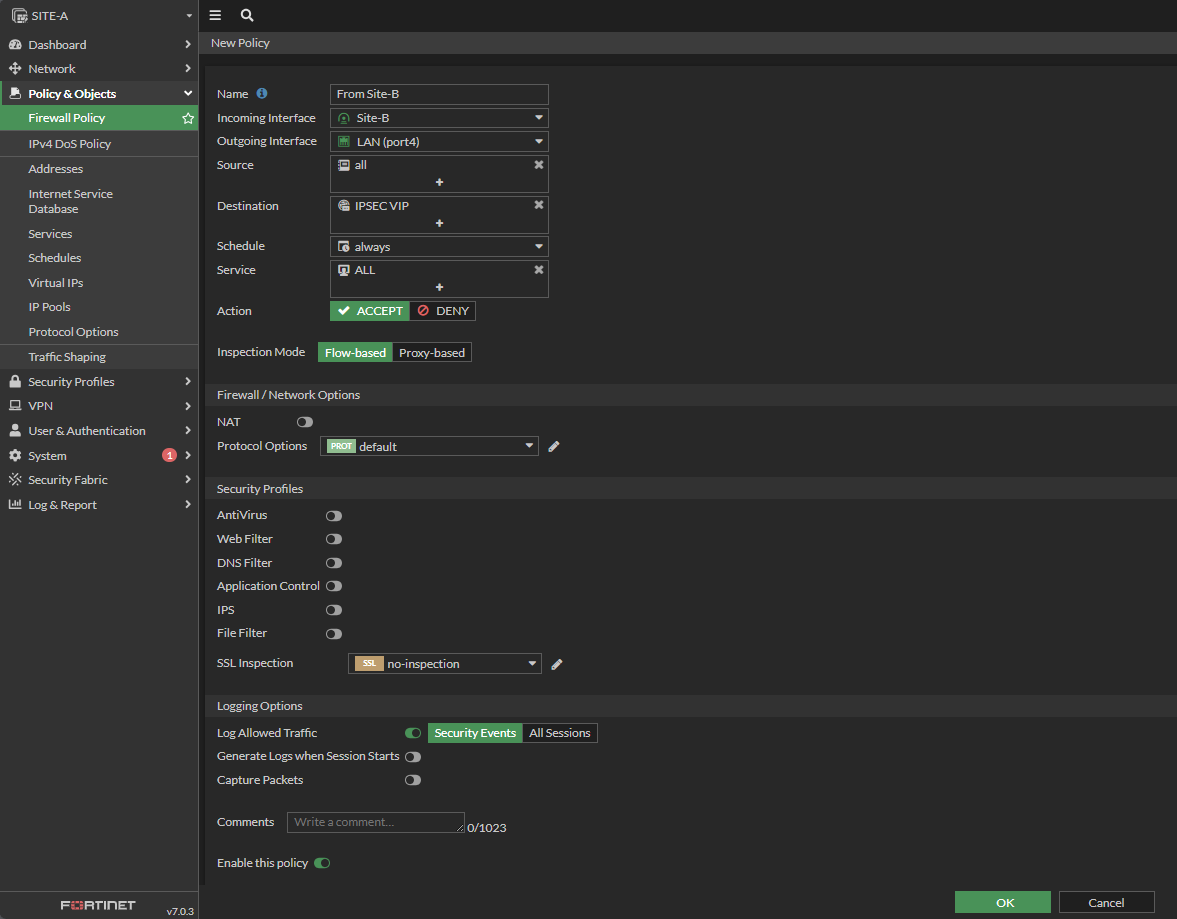The image size is (1177, 919).
Task: Click the hamburger menu icon
Action: point(215,16)
